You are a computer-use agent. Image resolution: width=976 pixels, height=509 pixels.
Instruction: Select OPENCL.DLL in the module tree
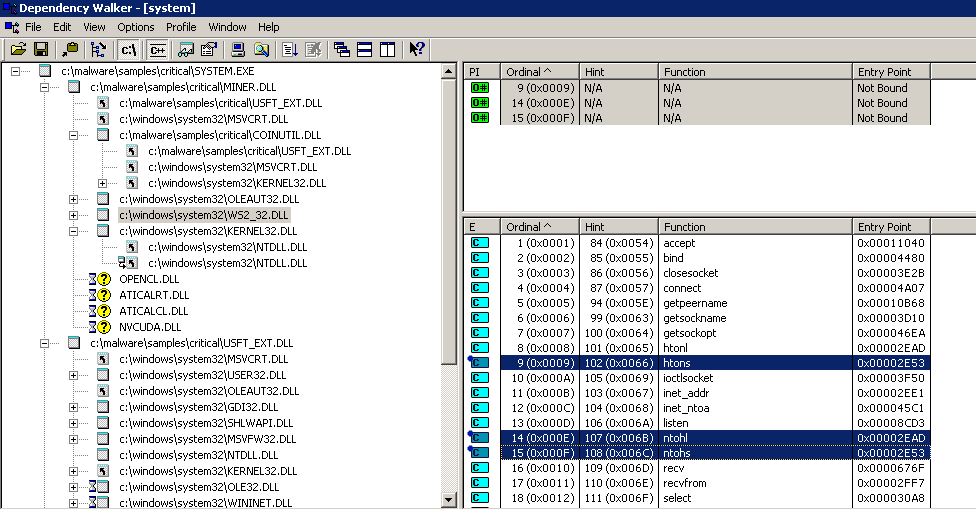[149, 279]
